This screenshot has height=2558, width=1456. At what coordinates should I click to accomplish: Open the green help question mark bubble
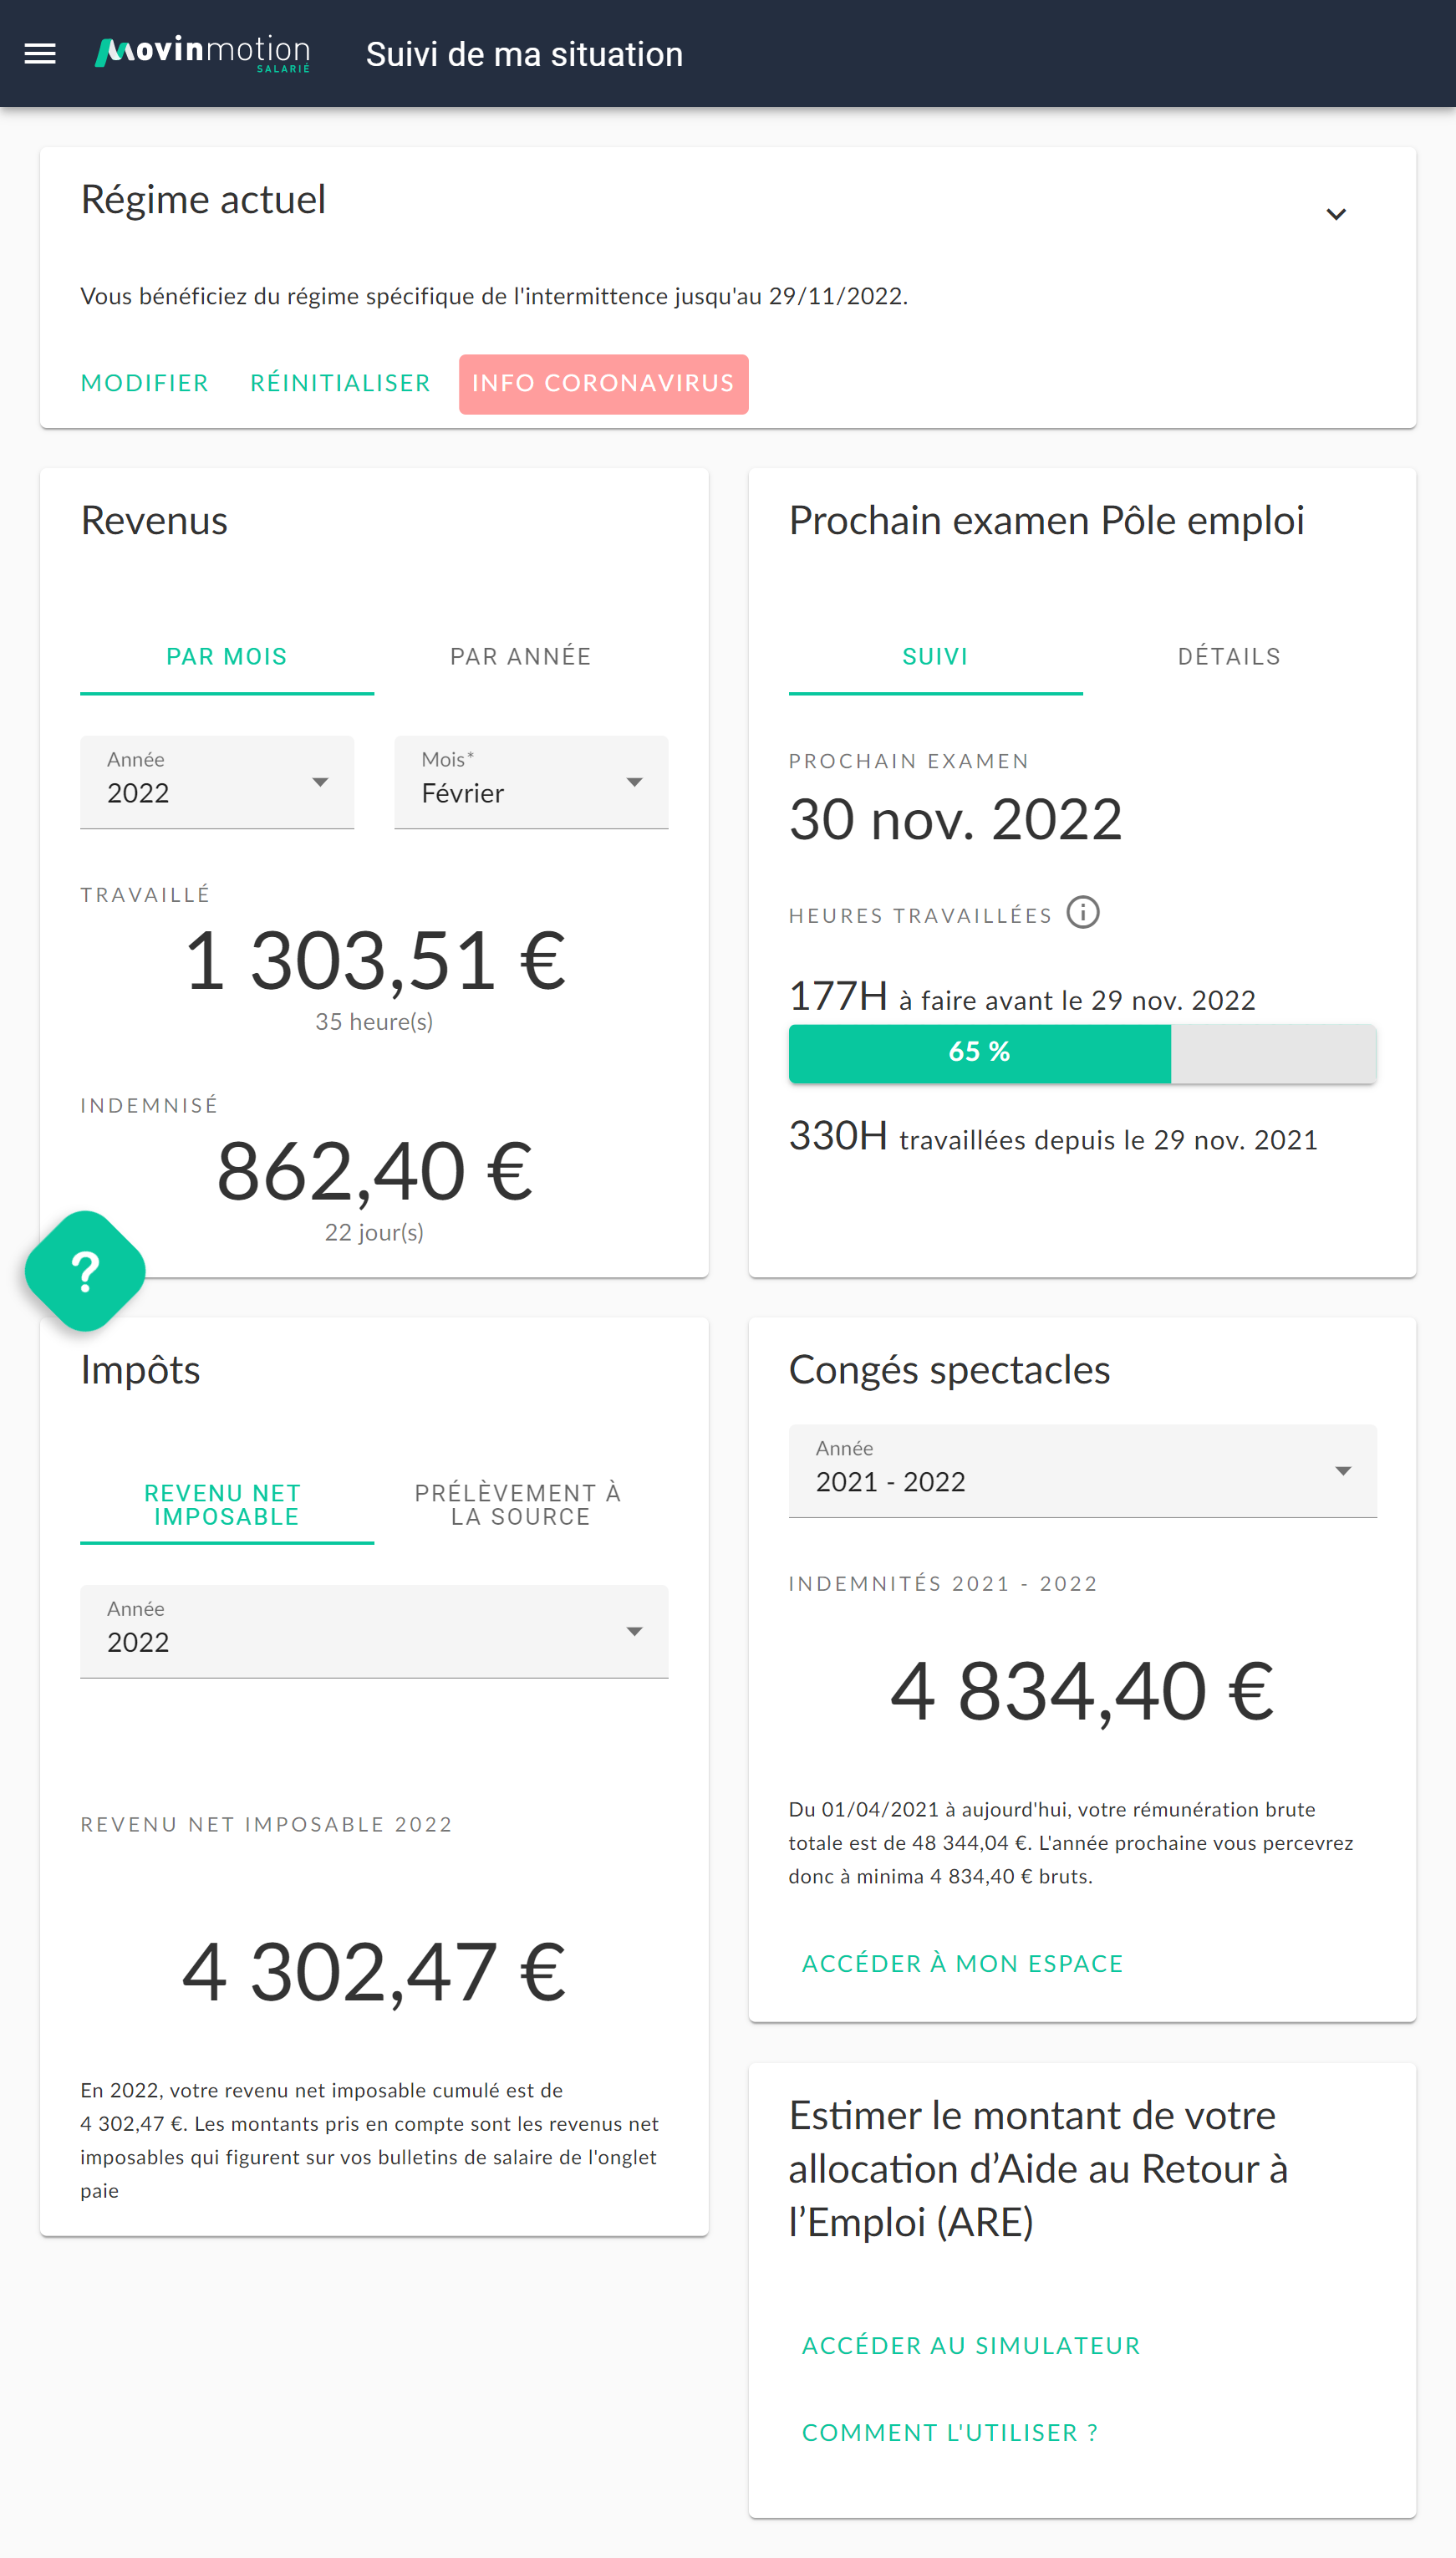coord(85,1271)
